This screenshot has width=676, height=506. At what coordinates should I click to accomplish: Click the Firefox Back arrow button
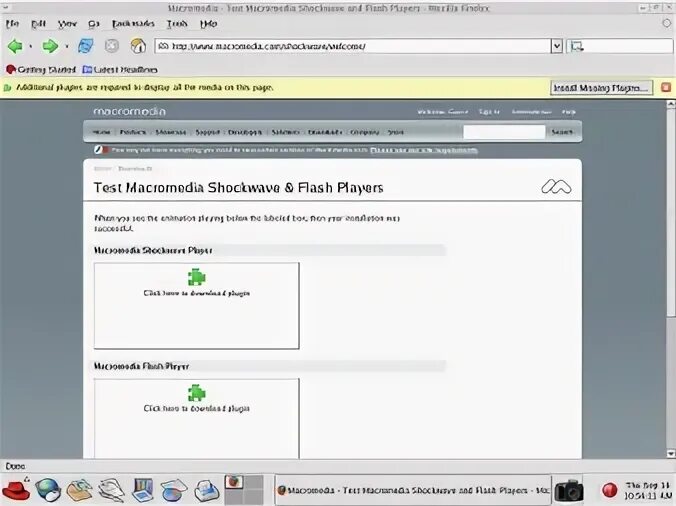pos(15,46)
